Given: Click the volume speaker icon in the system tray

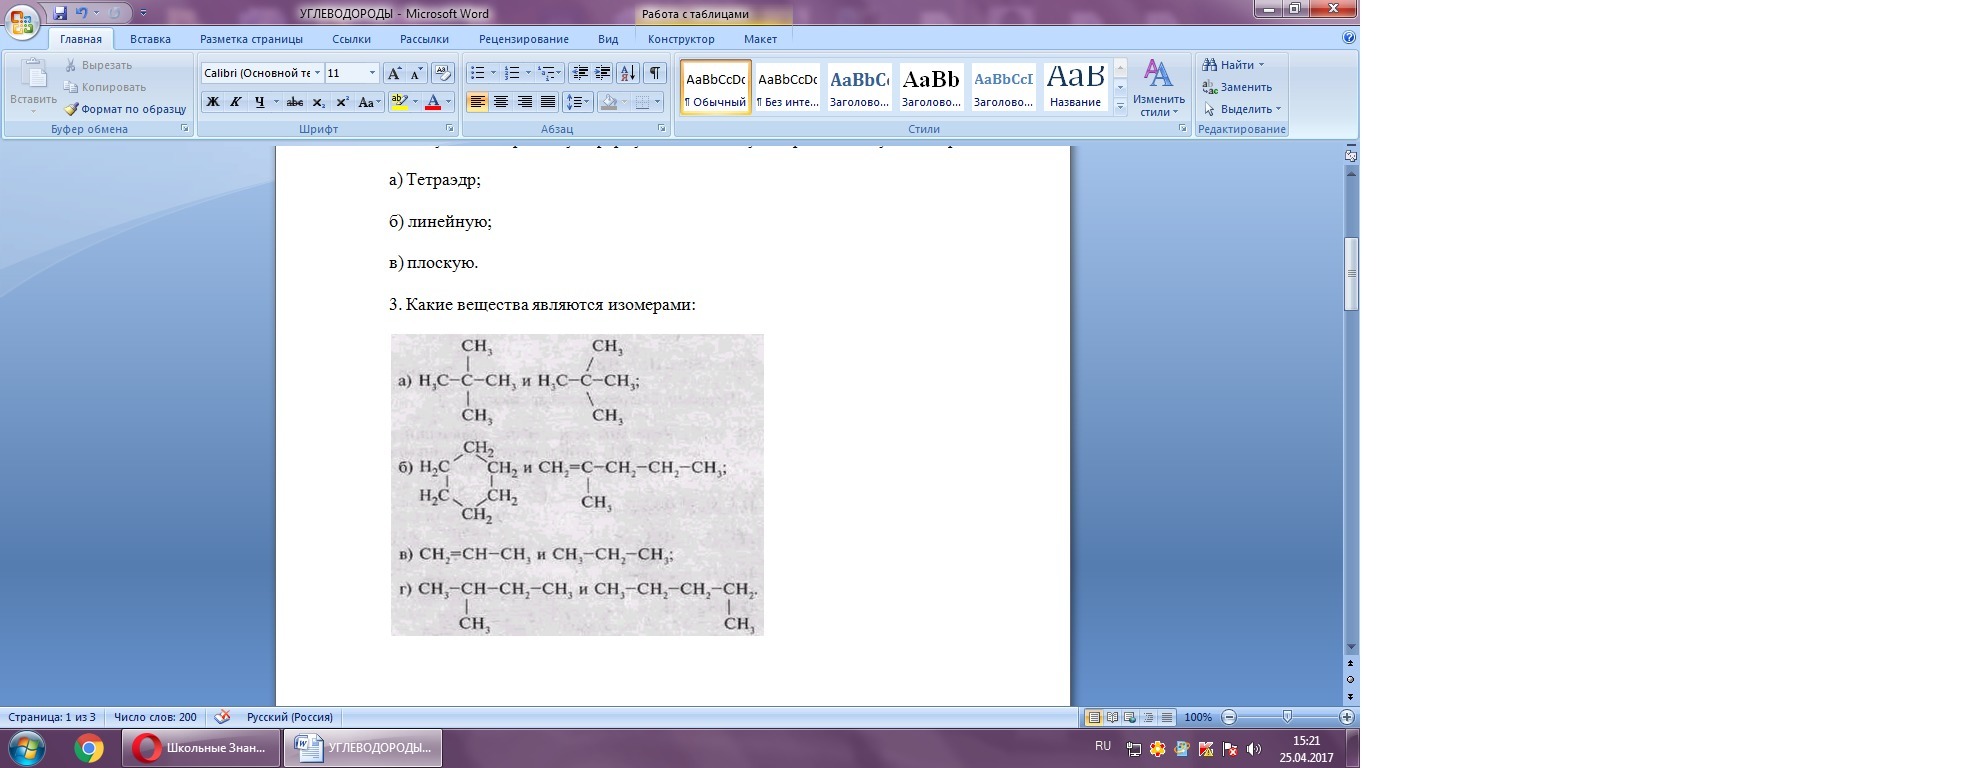Looking at the screenshot, I should pos(1254,749).
